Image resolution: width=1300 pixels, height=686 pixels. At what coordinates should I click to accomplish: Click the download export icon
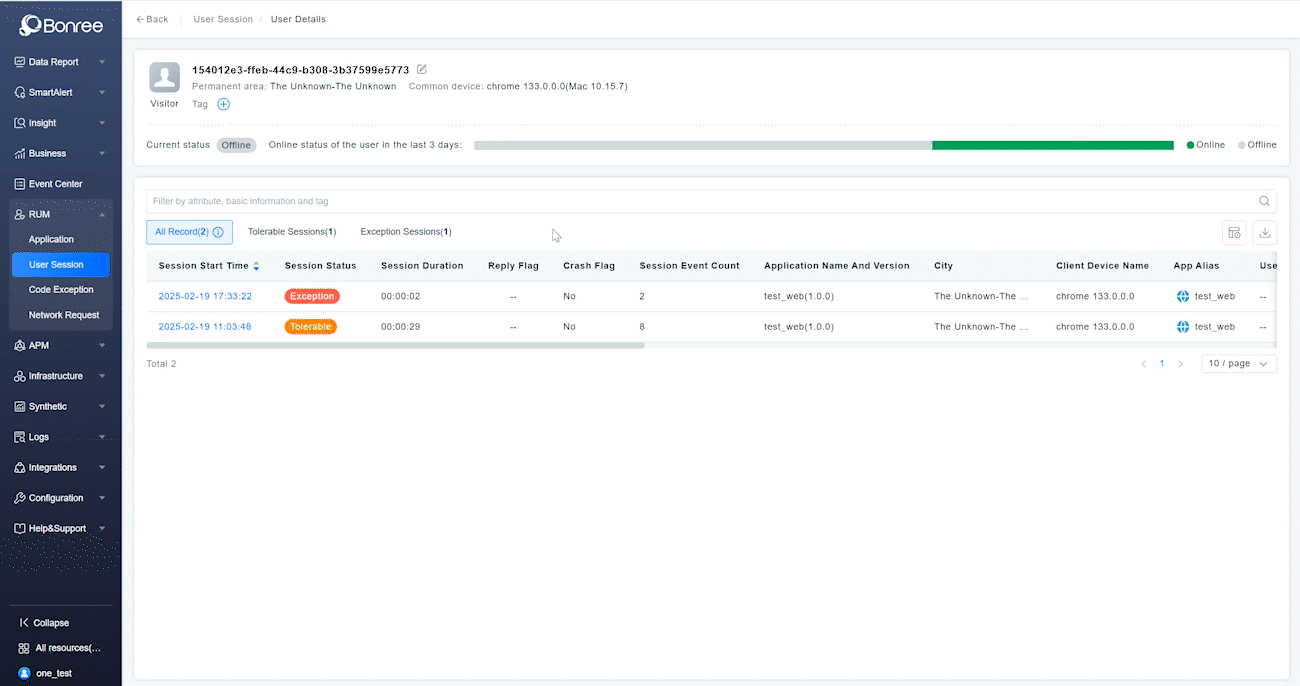coord(1265,232)
